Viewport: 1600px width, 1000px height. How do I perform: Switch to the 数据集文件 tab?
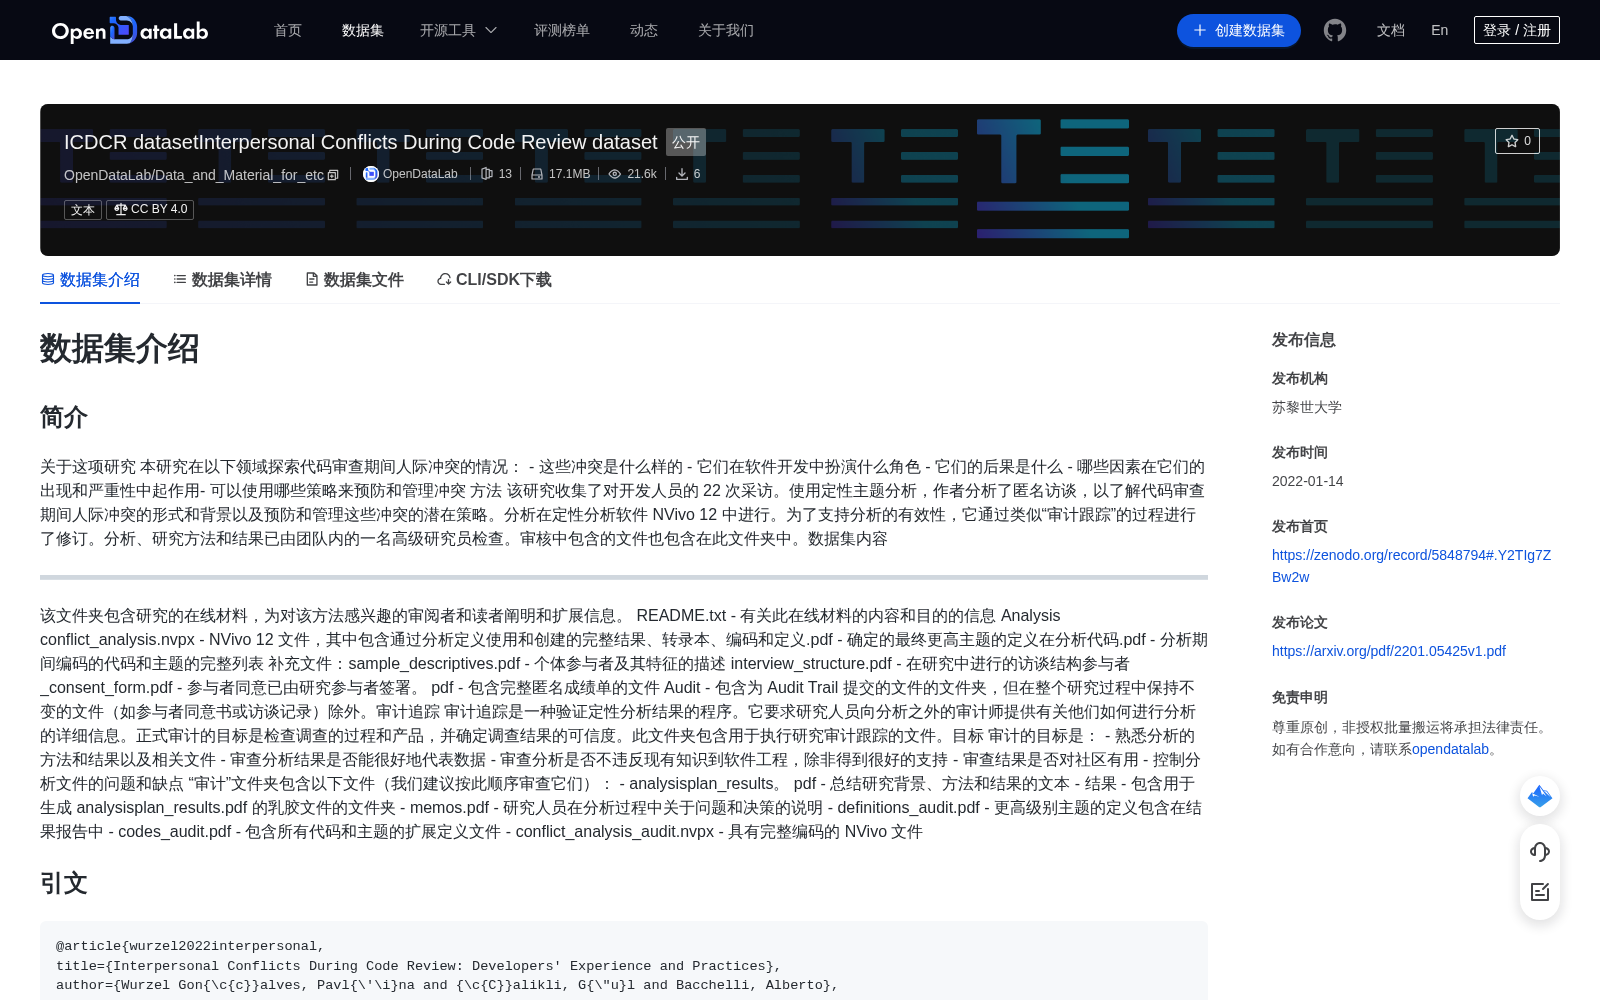354,280
